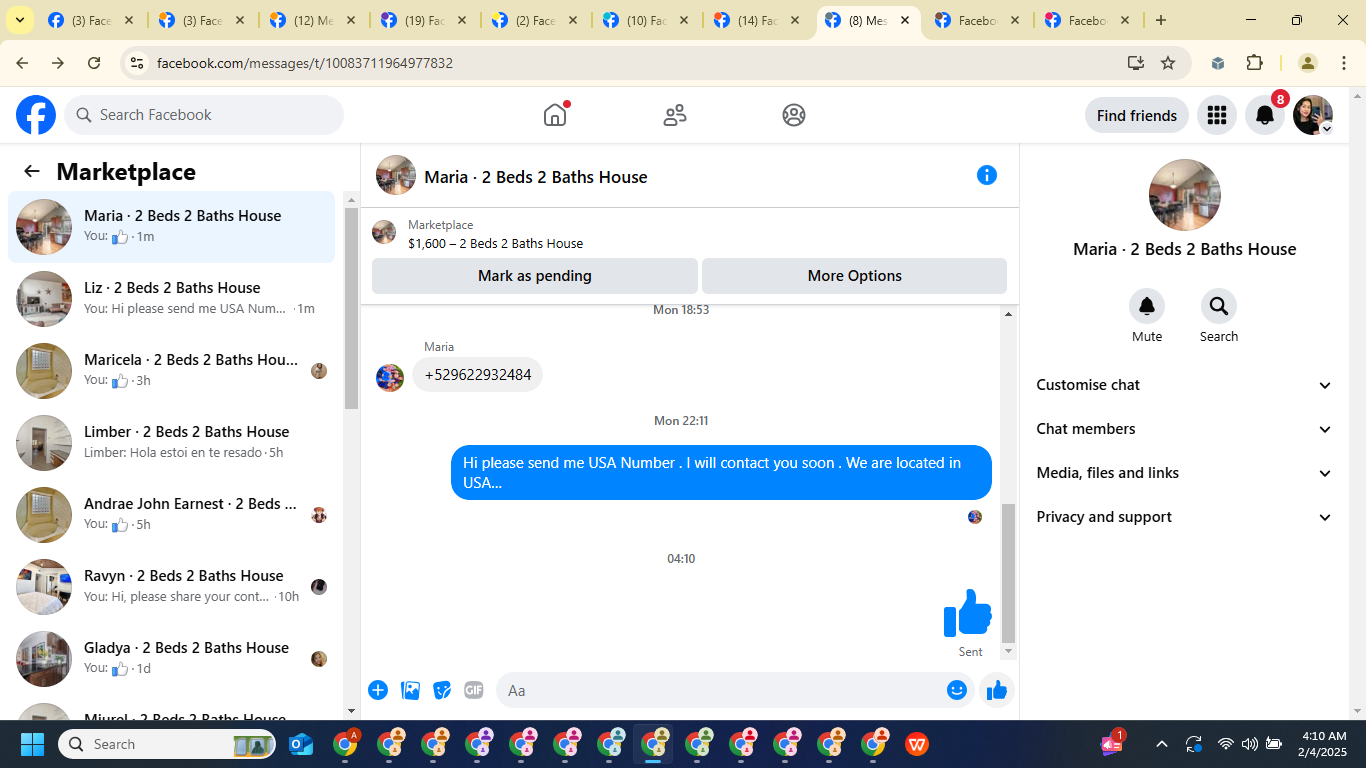Click the conversation list scrollbar

point(351,308)
